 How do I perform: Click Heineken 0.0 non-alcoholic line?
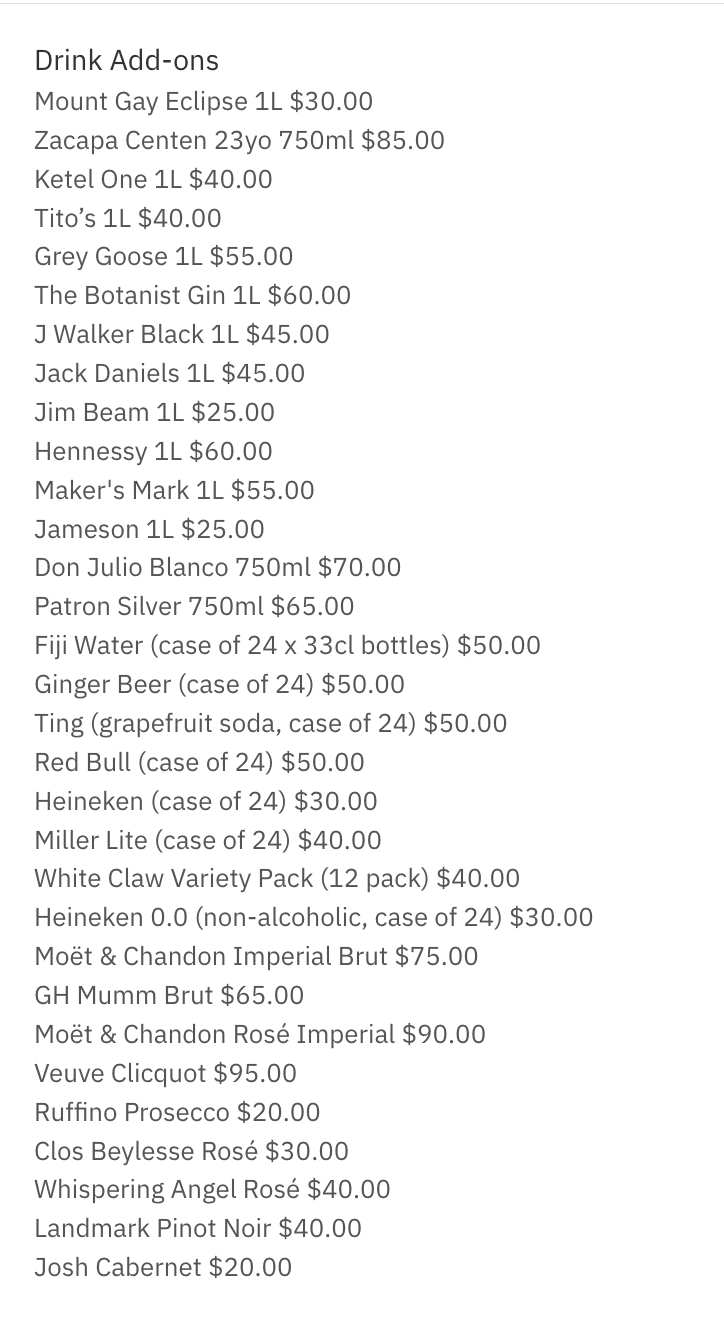313,918
